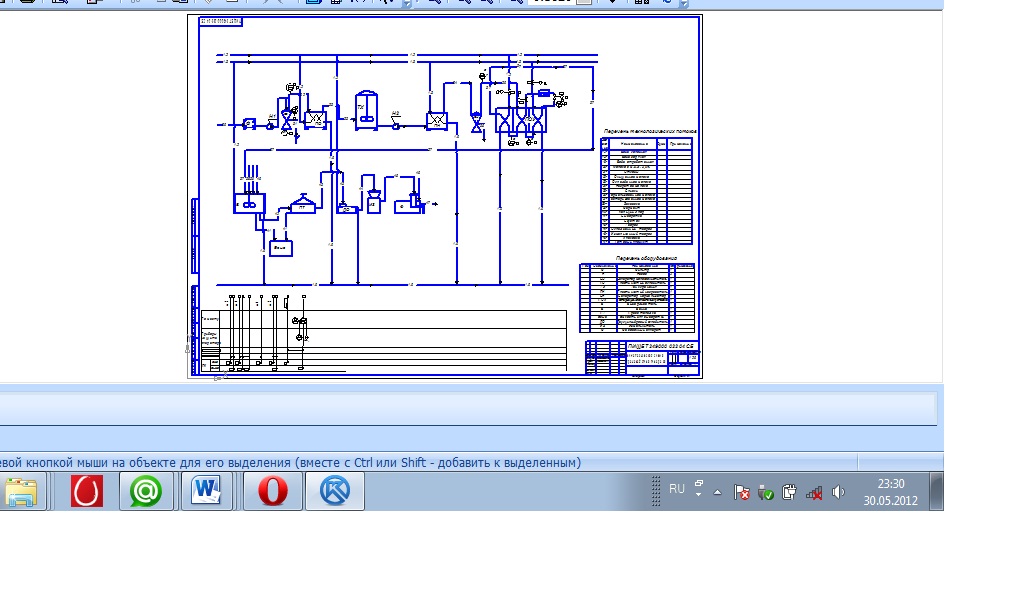Restore the language bar via its icon
1024x600 pixels.
(x=699, y=483)
